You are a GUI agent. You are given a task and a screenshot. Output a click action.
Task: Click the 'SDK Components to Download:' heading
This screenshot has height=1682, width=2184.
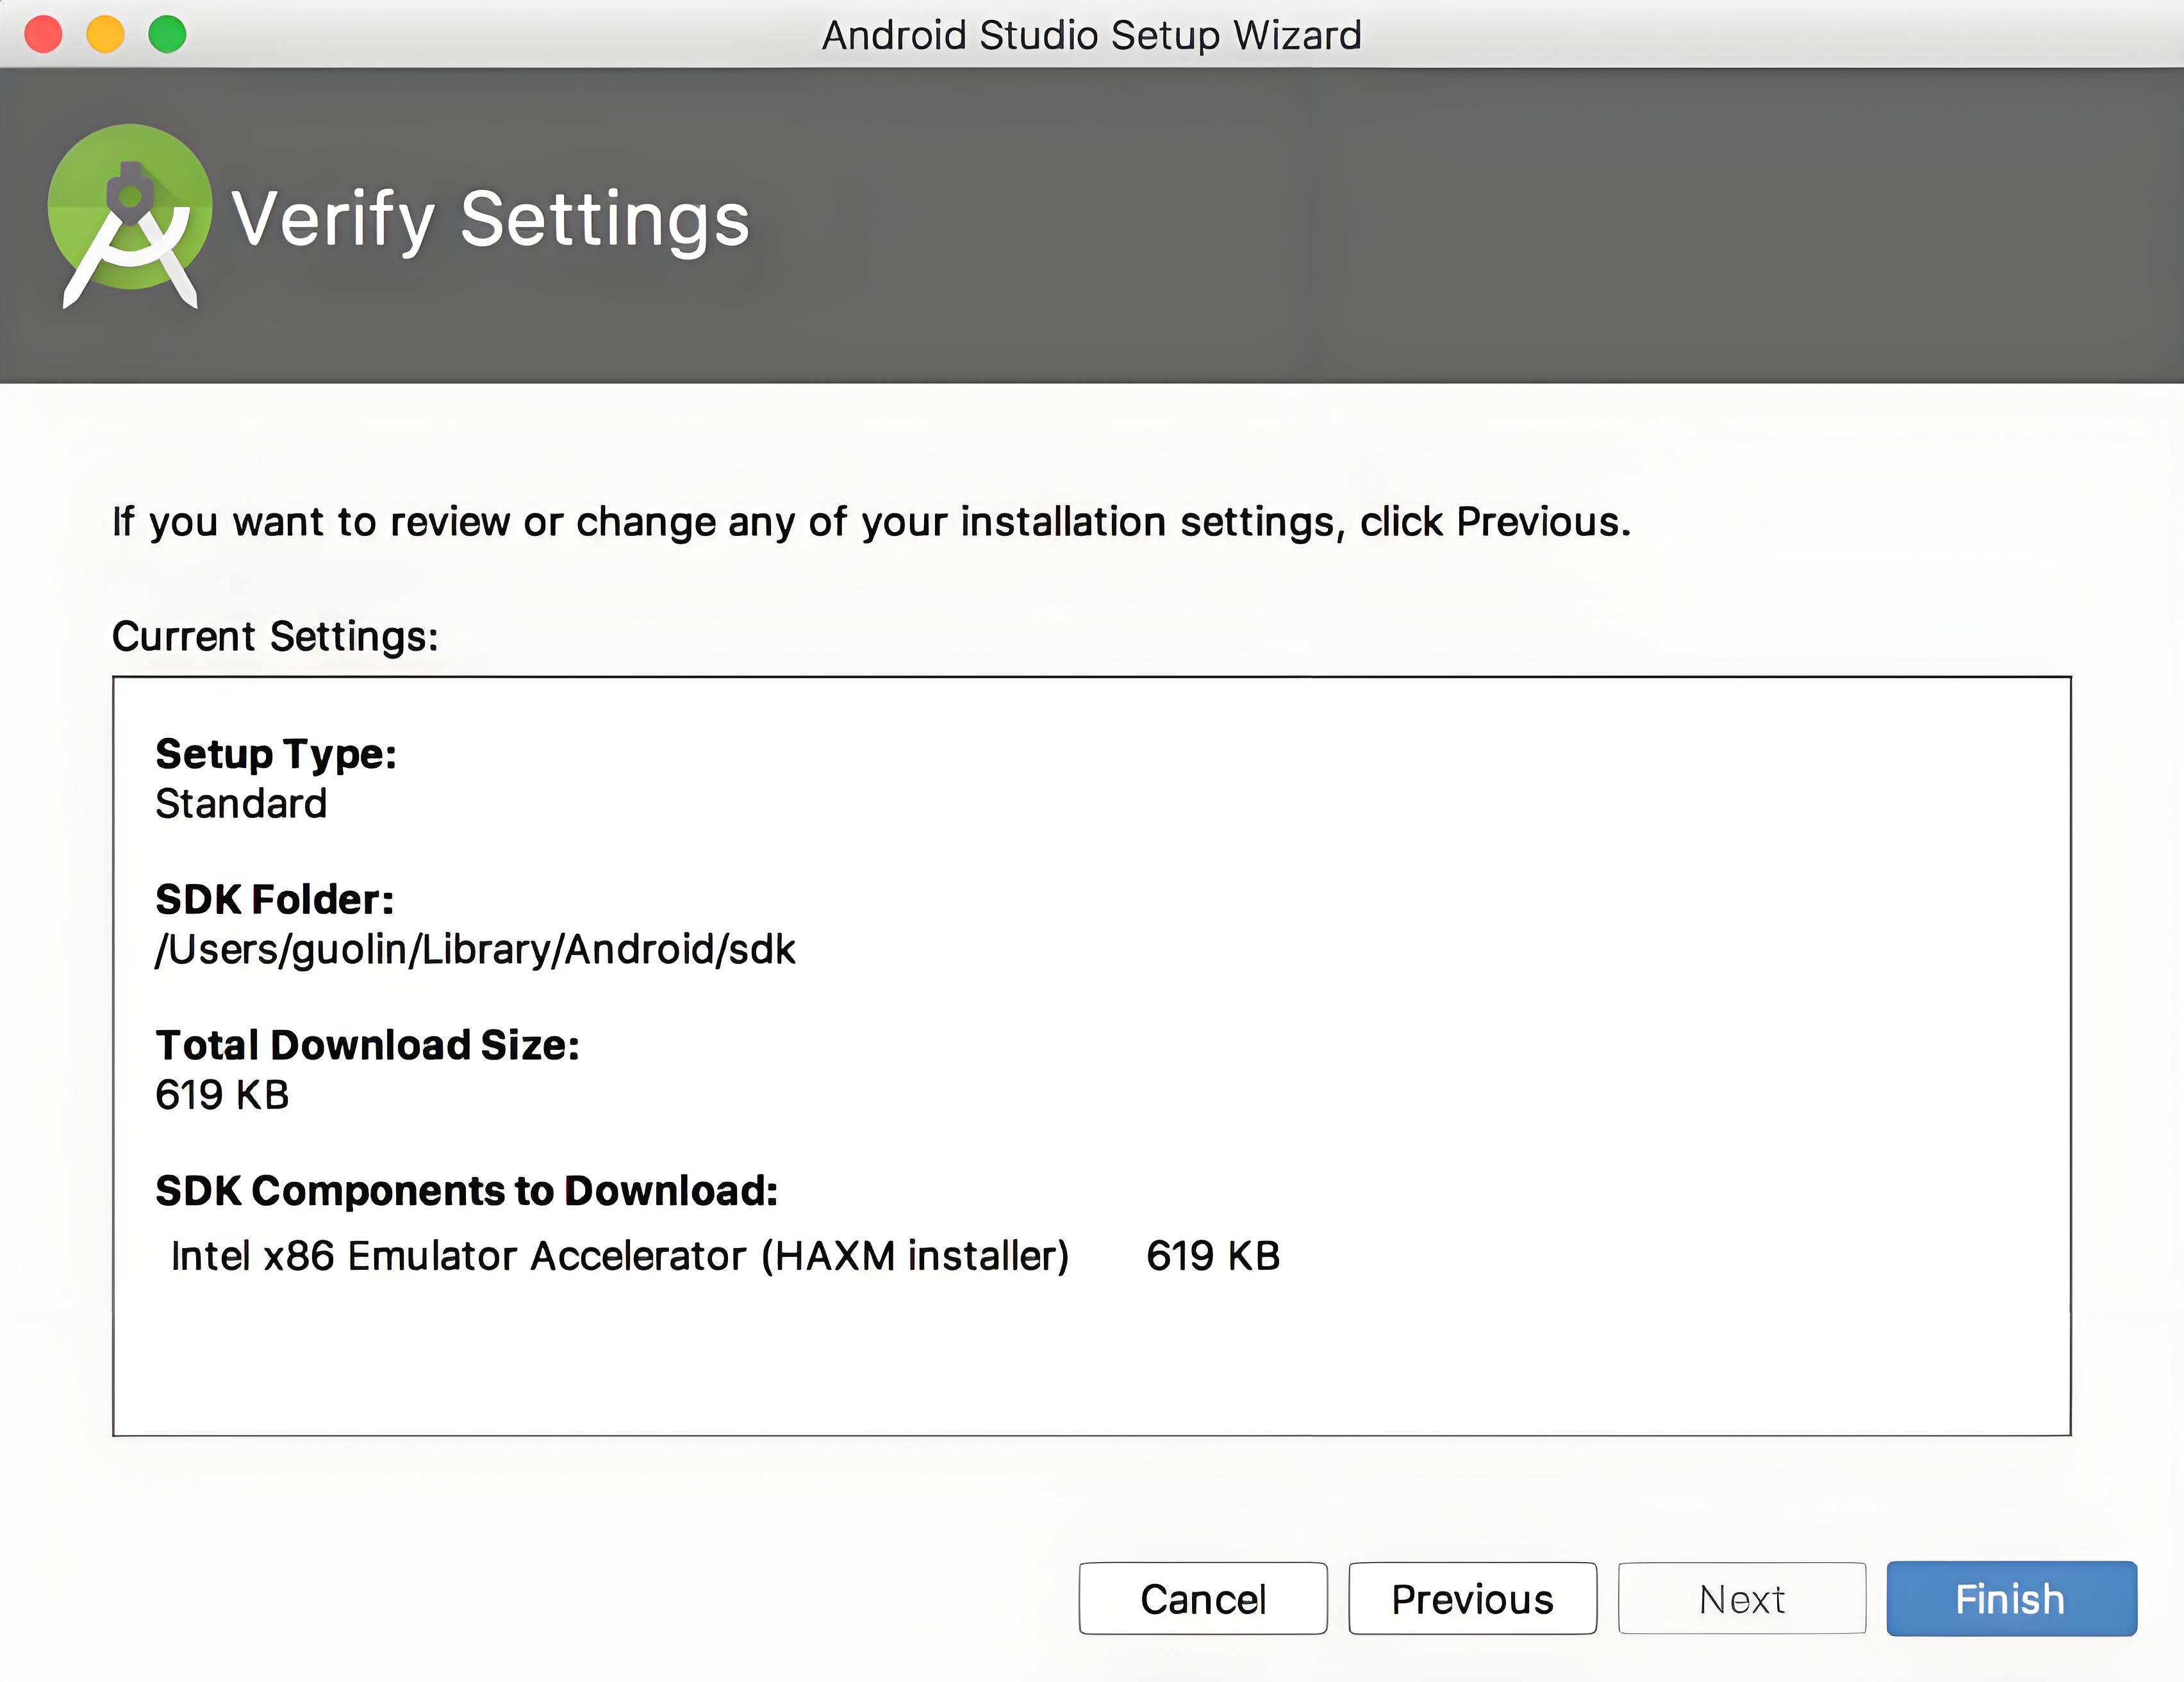pyautogui.click(x=466, y=1191)
